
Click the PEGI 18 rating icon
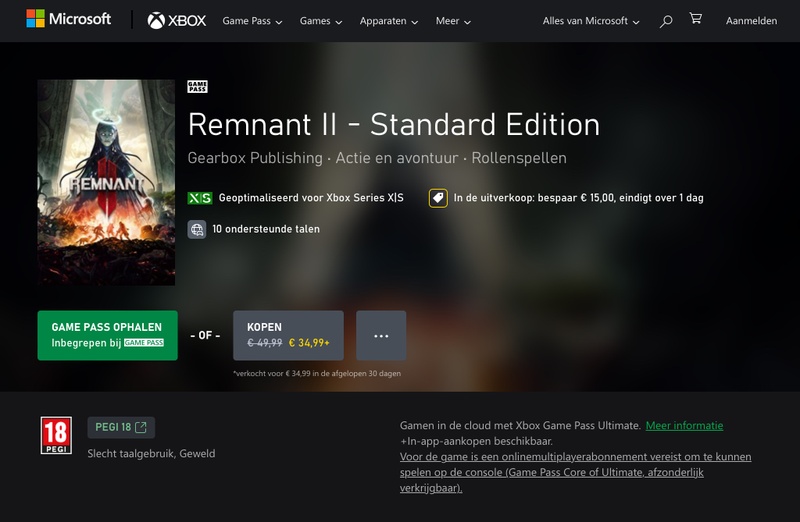[56, 436]
